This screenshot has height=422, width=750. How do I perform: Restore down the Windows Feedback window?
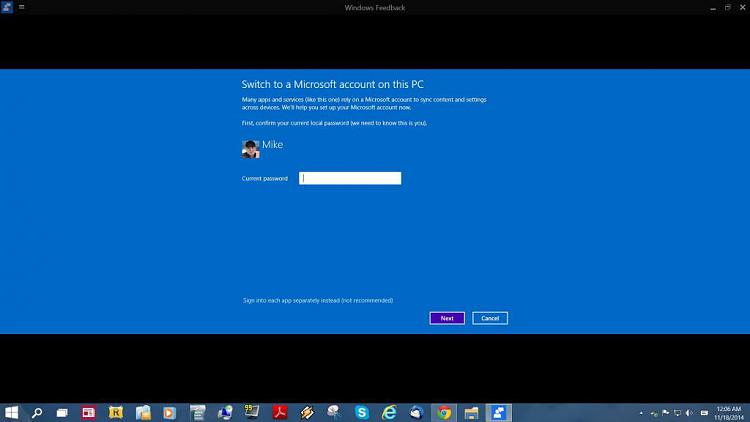[728, 8]
